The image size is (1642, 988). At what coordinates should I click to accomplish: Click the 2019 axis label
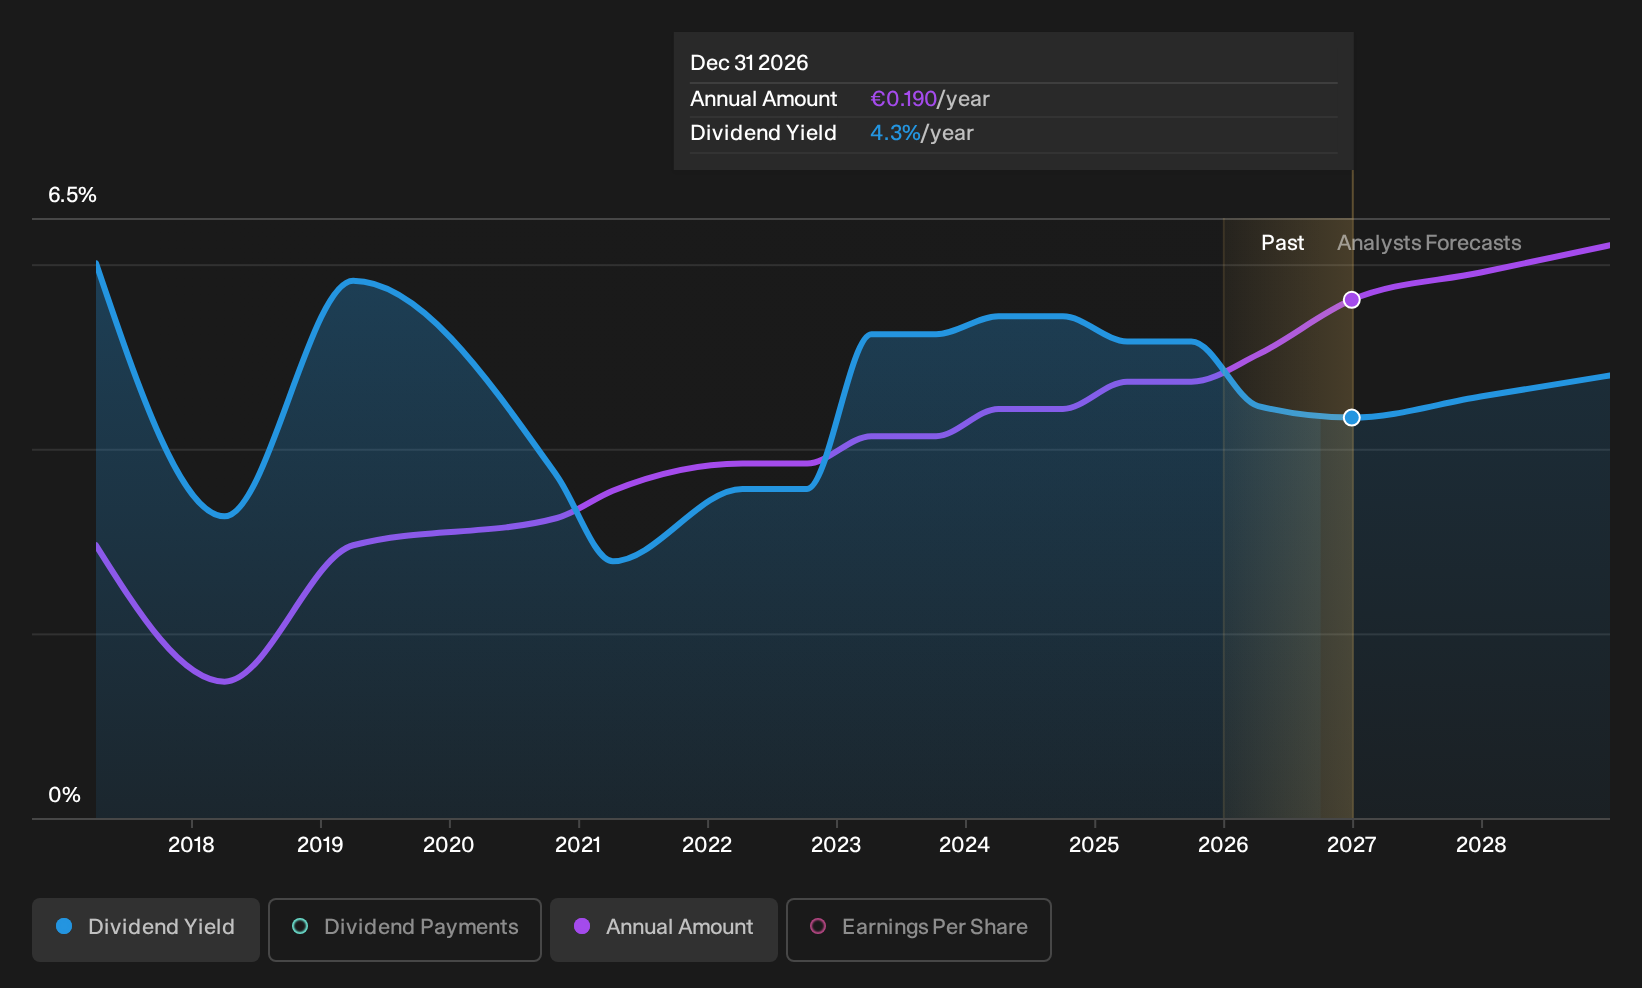320,845
